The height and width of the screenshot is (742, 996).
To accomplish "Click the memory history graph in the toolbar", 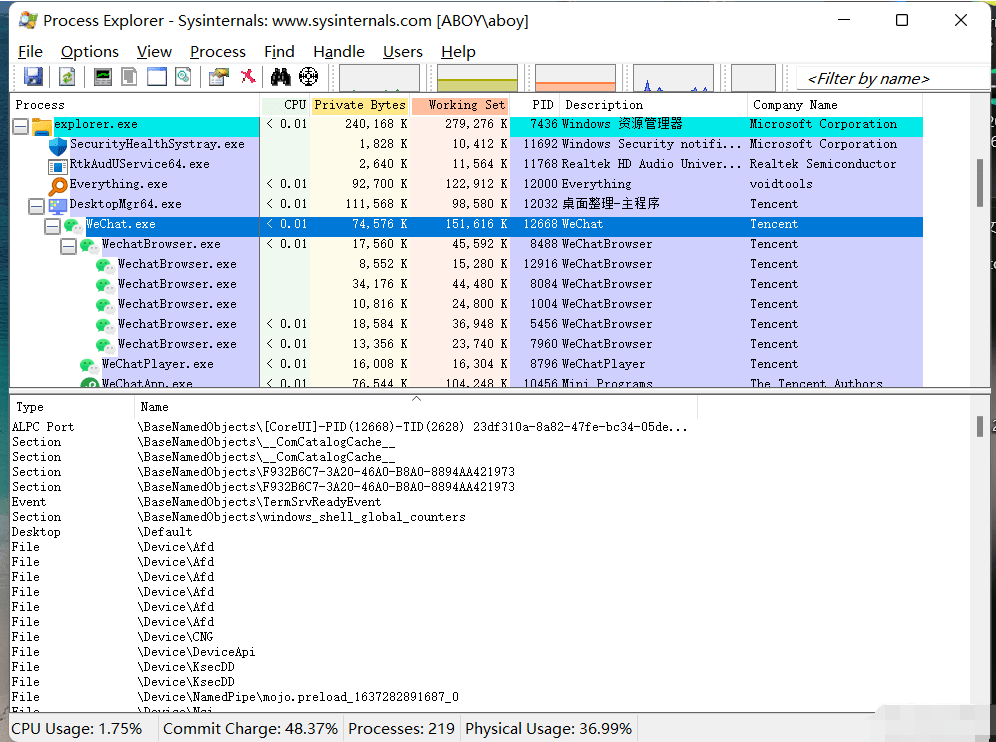I will pos(477,77).
